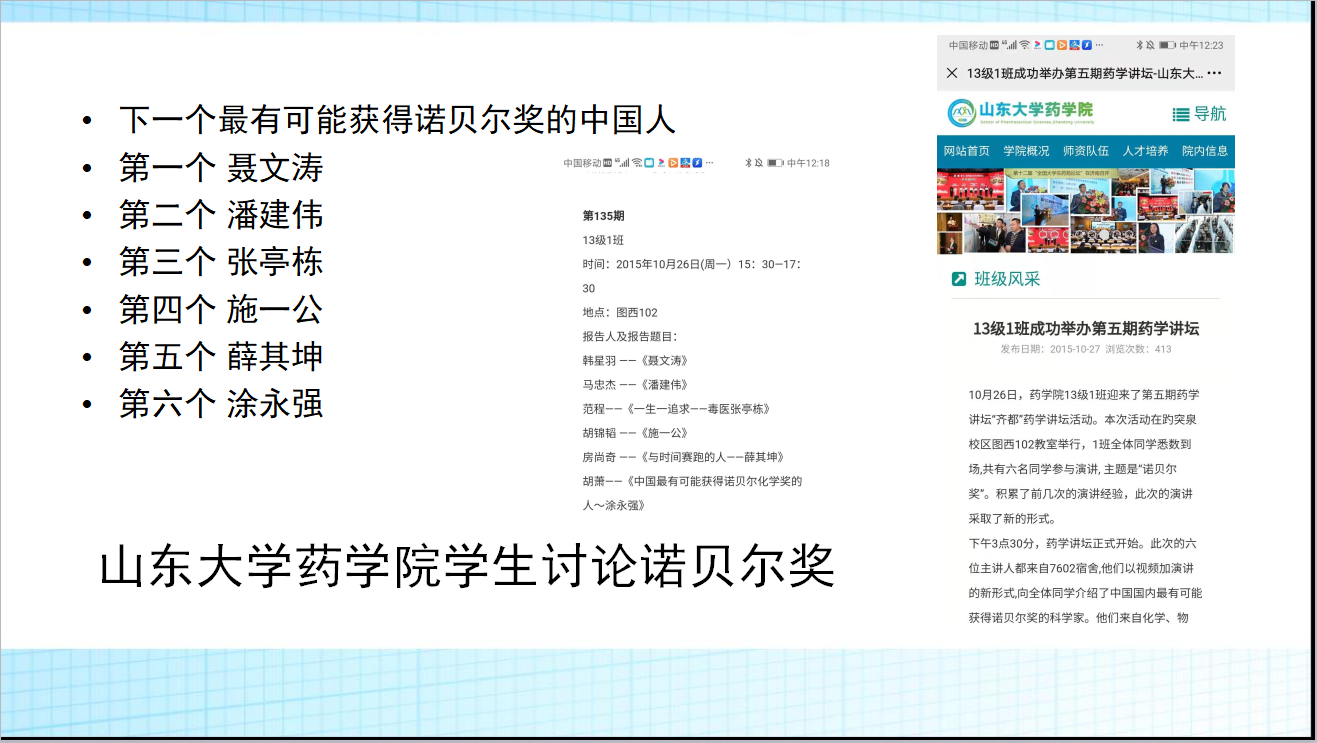Click the slide title 山东大学药学院学生讨论诺贝尔奖
The height and width of the screenshot is (743, 1317).
[467, 567]
